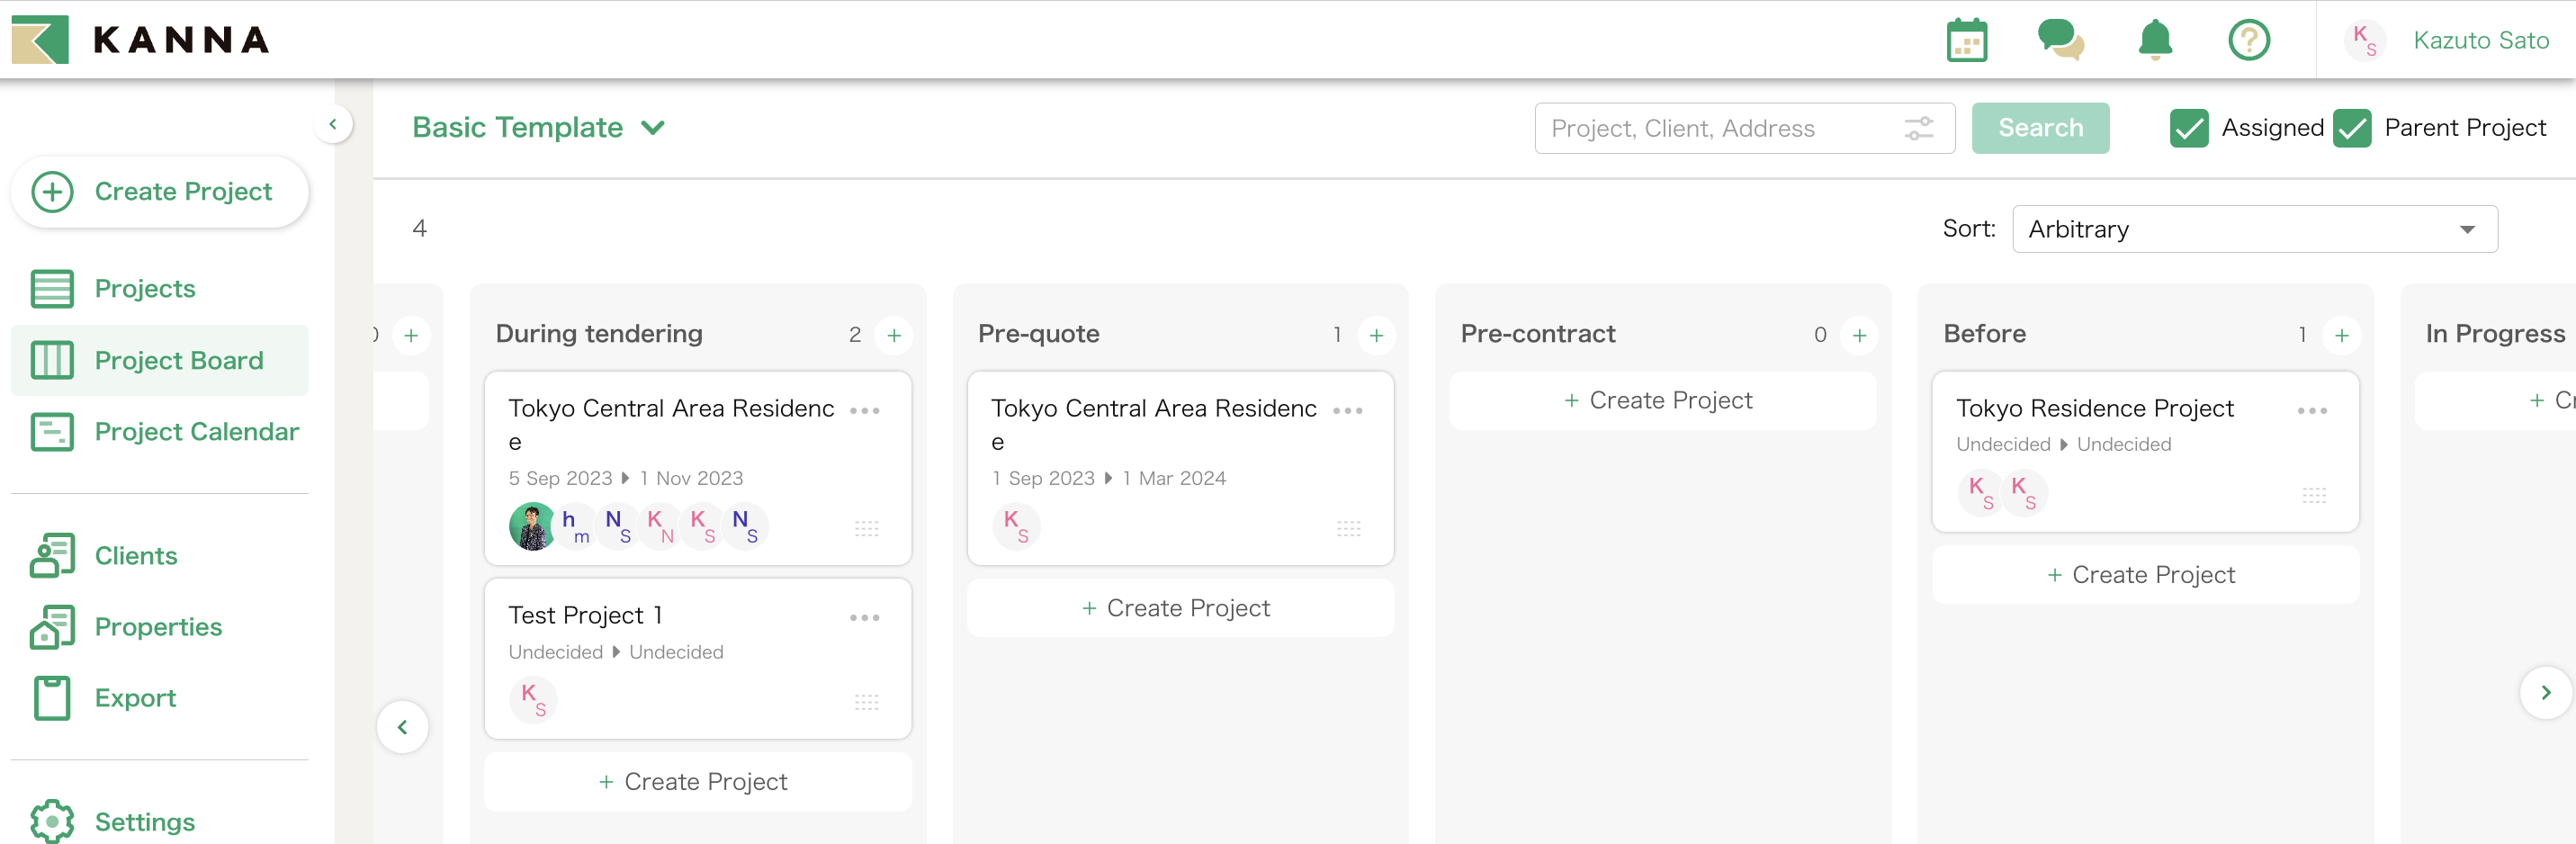Open three-dot menu on Test Project 1
Image resolution: width=2576 pixels, height=844 pixels.
864,618
